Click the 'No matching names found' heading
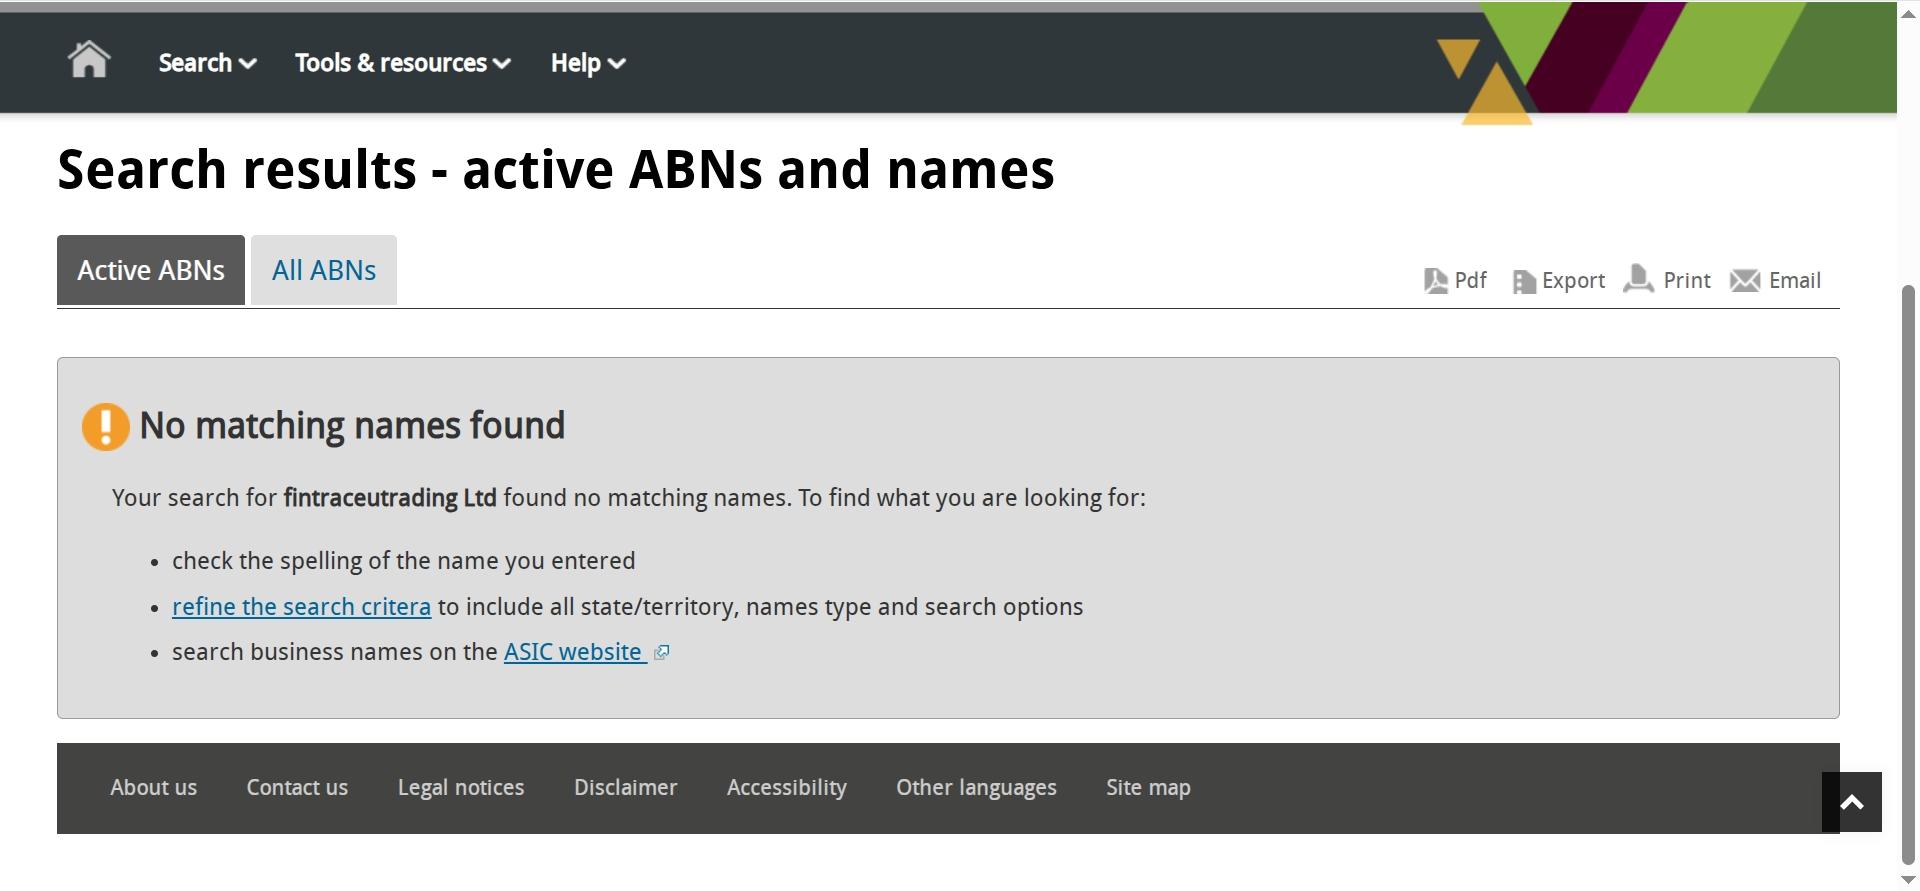Viewport: 1920px width, 891px height. coord(352,426)
